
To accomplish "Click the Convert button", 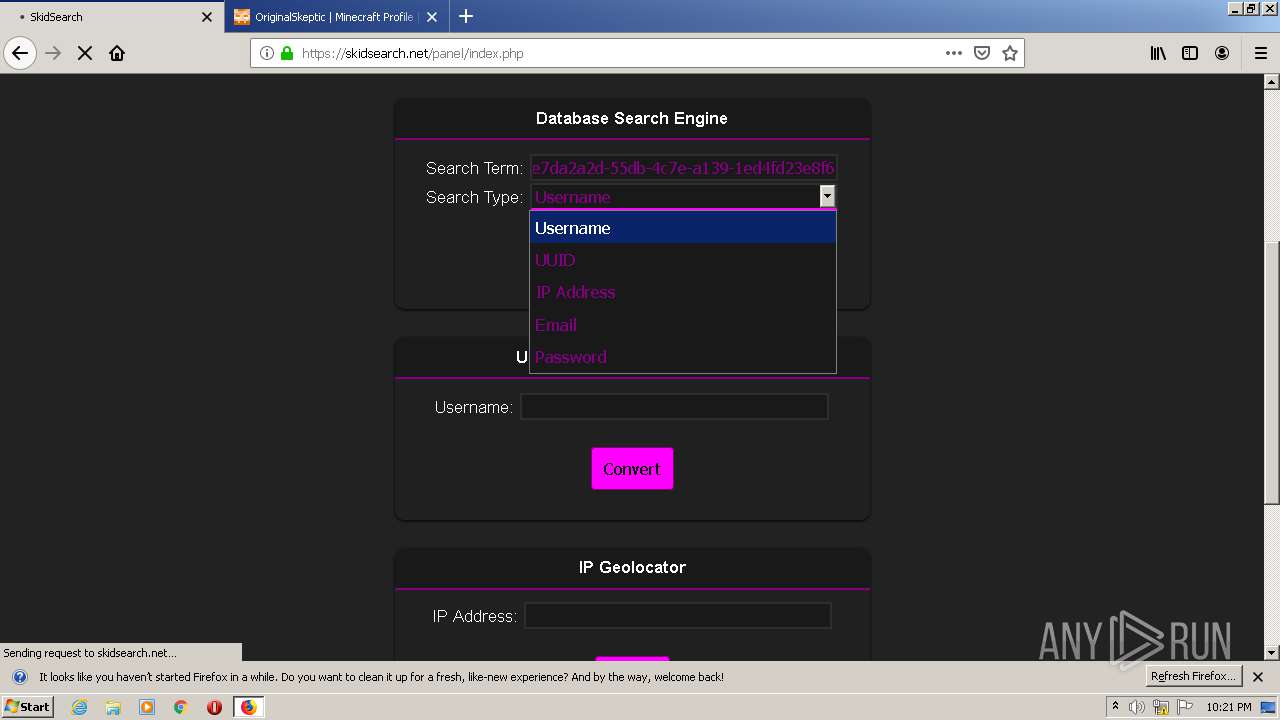I will [632, 468].
